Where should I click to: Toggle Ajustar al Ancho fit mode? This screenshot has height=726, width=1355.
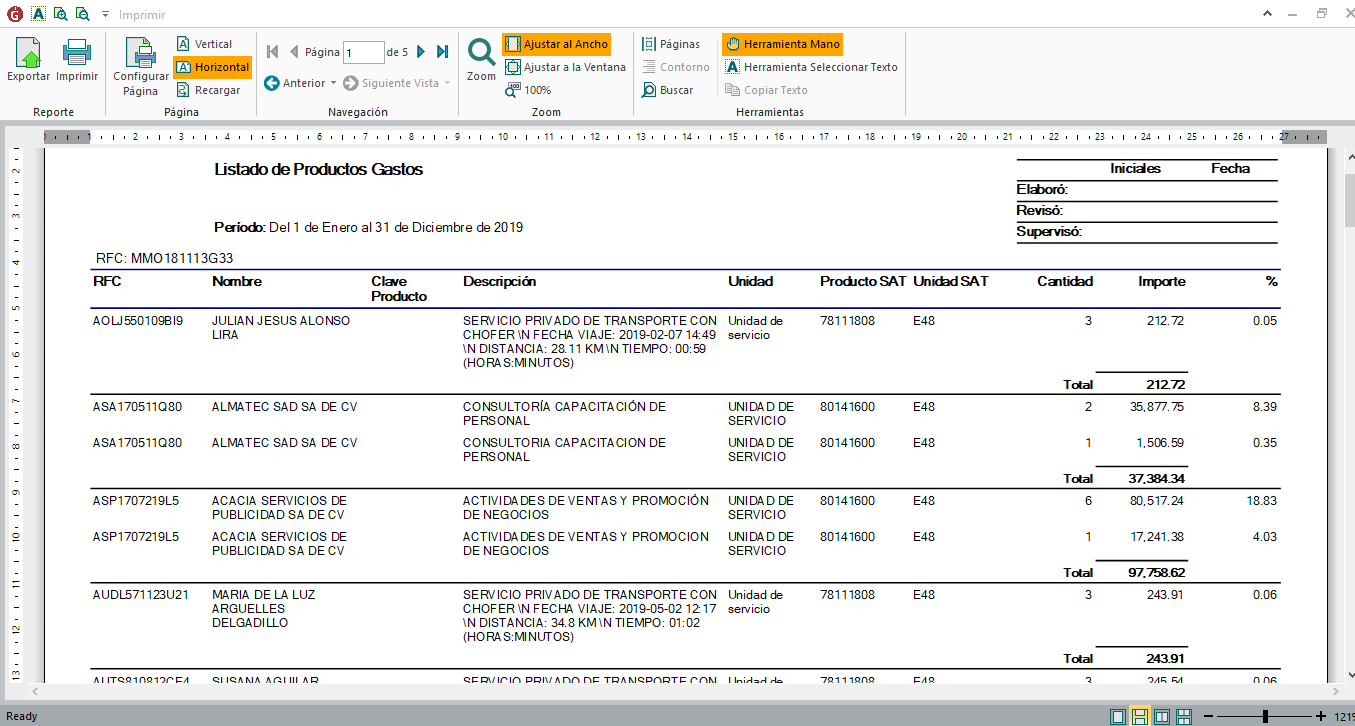pos(556,44)
